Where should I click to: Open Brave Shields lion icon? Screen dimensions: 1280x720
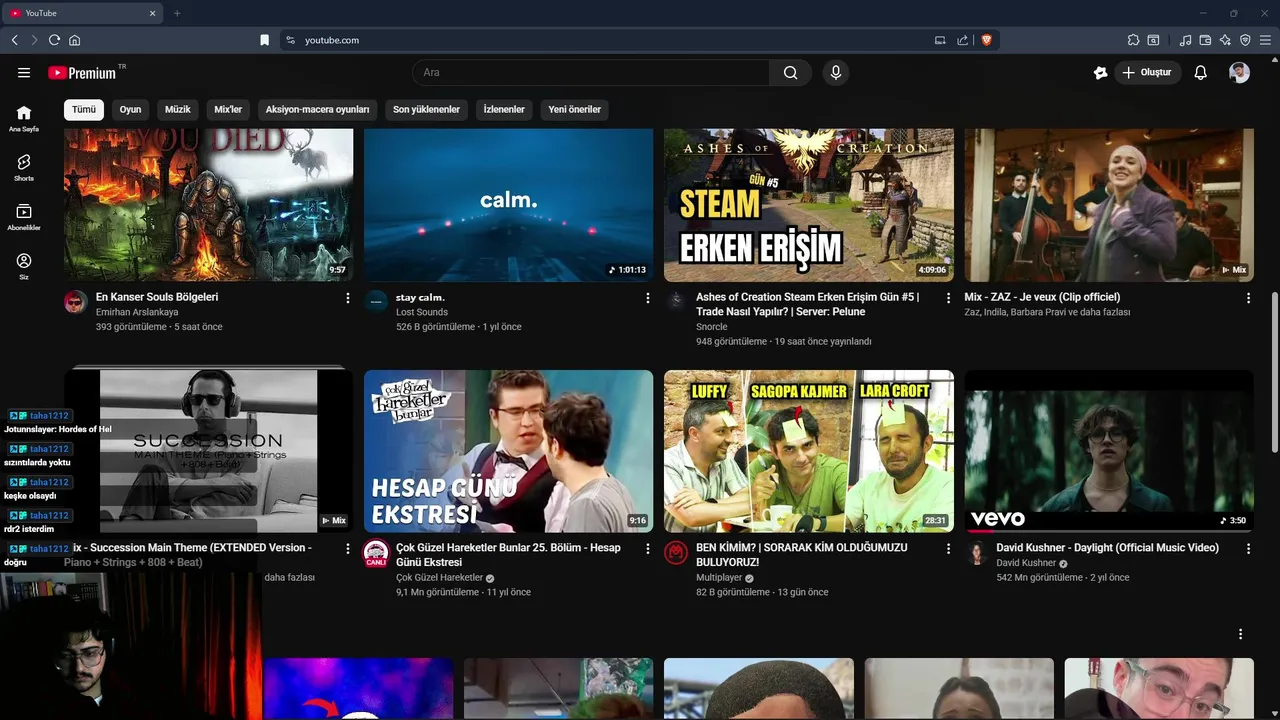click(x=986, y=40)
